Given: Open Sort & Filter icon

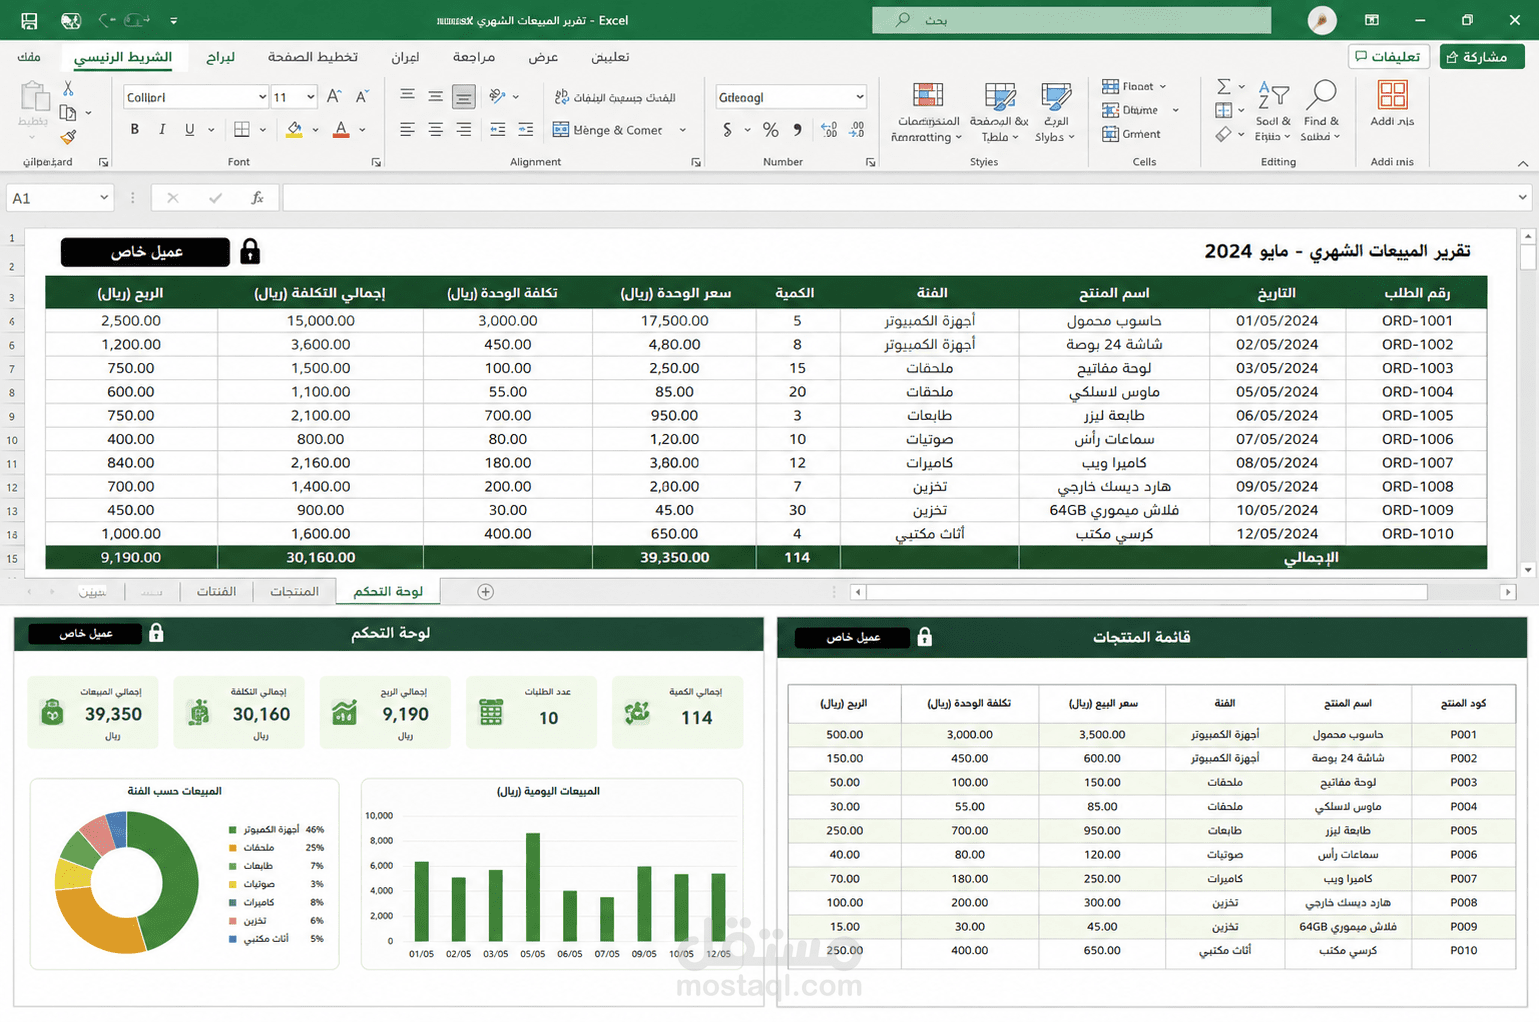Looking at the screenshot, I should point(1273,96).
